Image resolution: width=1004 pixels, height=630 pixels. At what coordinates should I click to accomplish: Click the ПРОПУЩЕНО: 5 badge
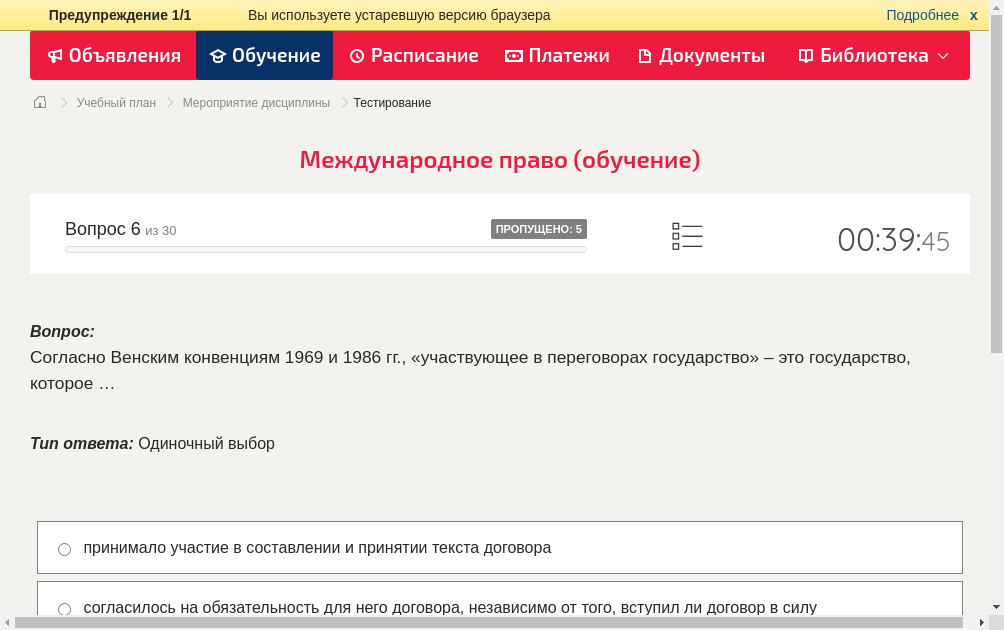(539, 228)
